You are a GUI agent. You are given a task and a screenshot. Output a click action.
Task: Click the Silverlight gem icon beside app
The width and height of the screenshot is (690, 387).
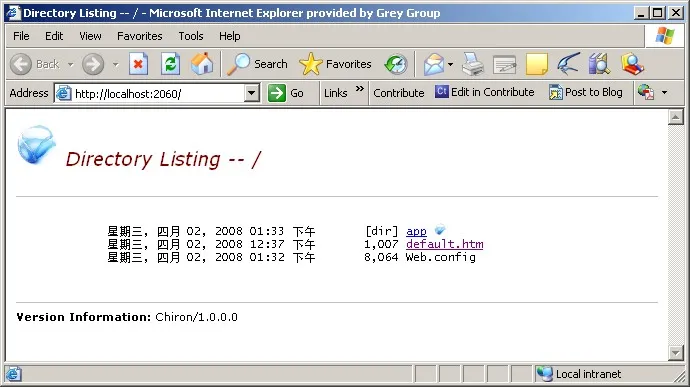(440, 229)
